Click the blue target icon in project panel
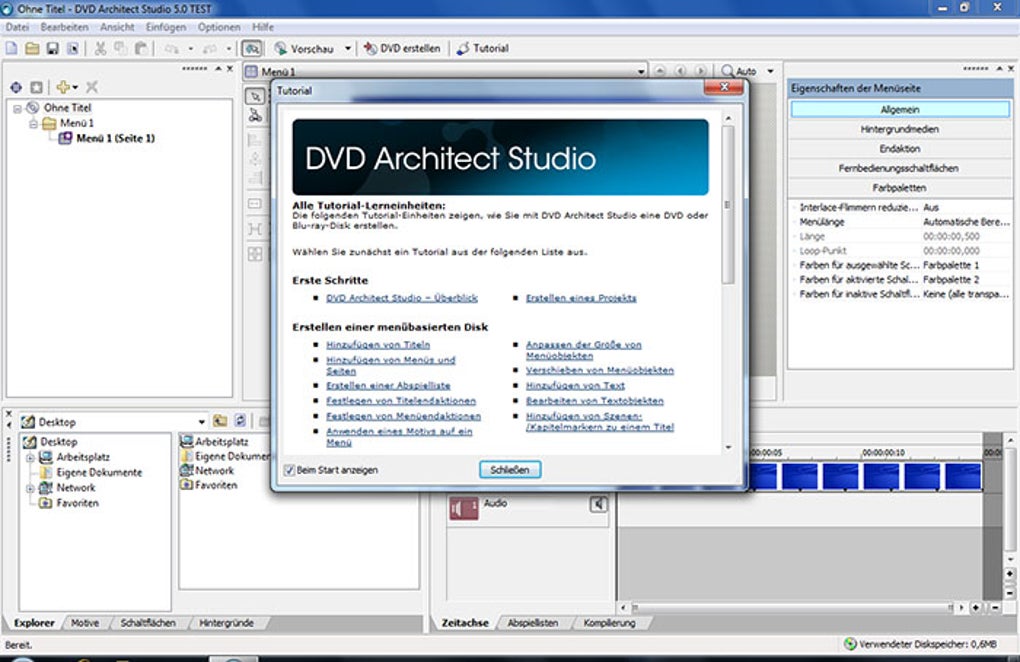This screenshot has height=662, width=1020. 16,87
